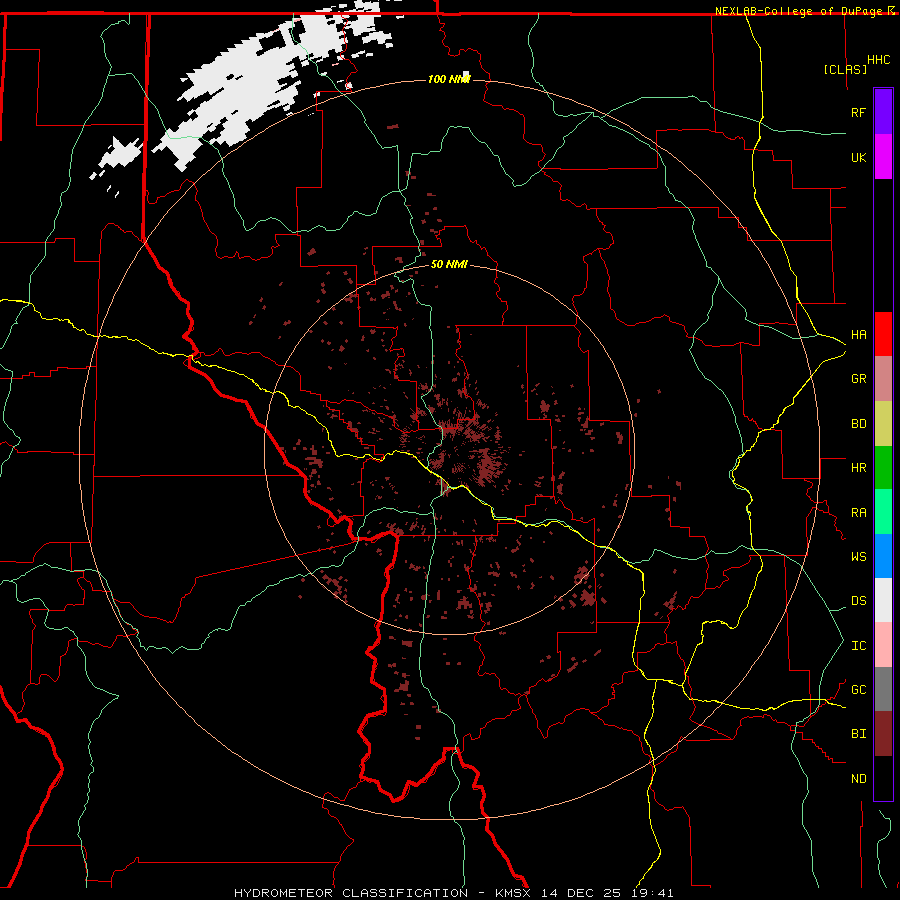The image size is (900, 900).
Task: Select the BD yellow legend block
Action: point(883,424)
